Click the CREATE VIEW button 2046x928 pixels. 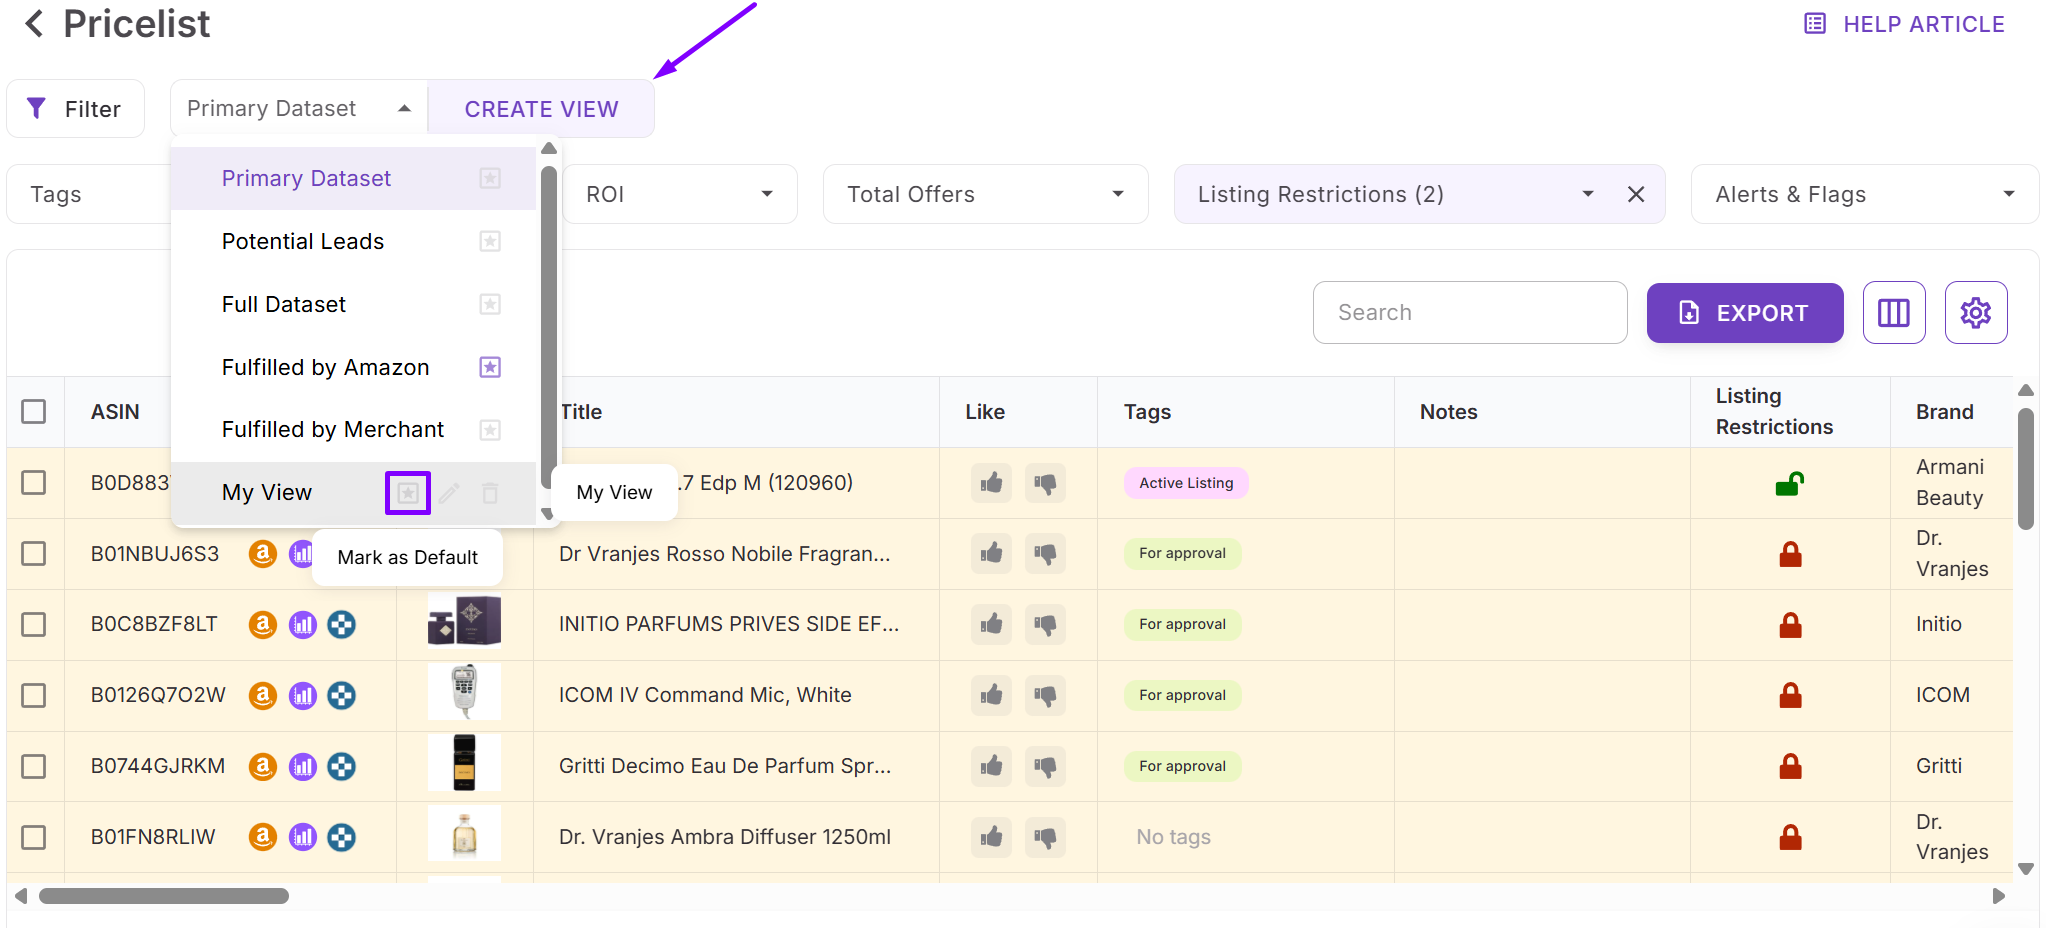541,109
